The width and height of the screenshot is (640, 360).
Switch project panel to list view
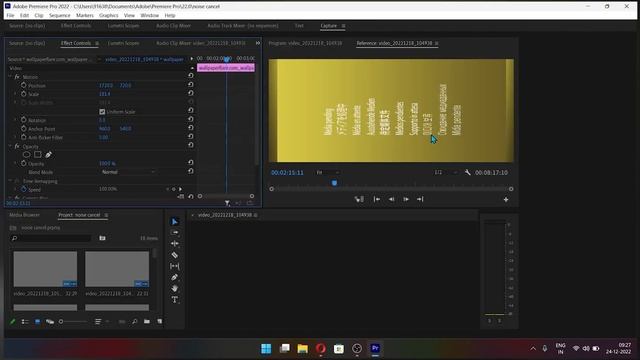[25, 322]
